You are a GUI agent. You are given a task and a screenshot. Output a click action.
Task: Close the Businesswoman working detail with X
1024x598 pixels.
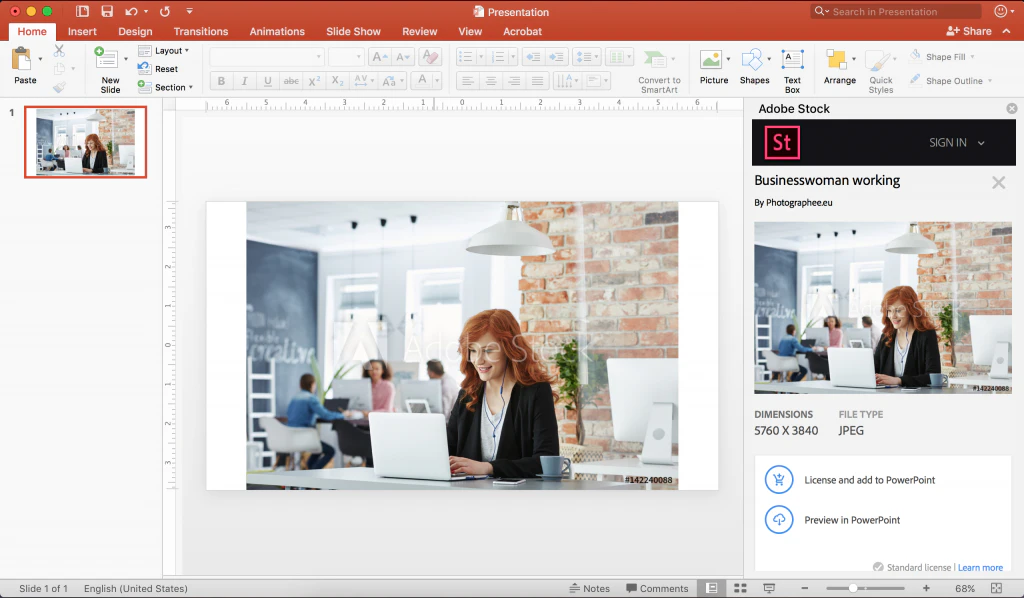coord(998,182)
